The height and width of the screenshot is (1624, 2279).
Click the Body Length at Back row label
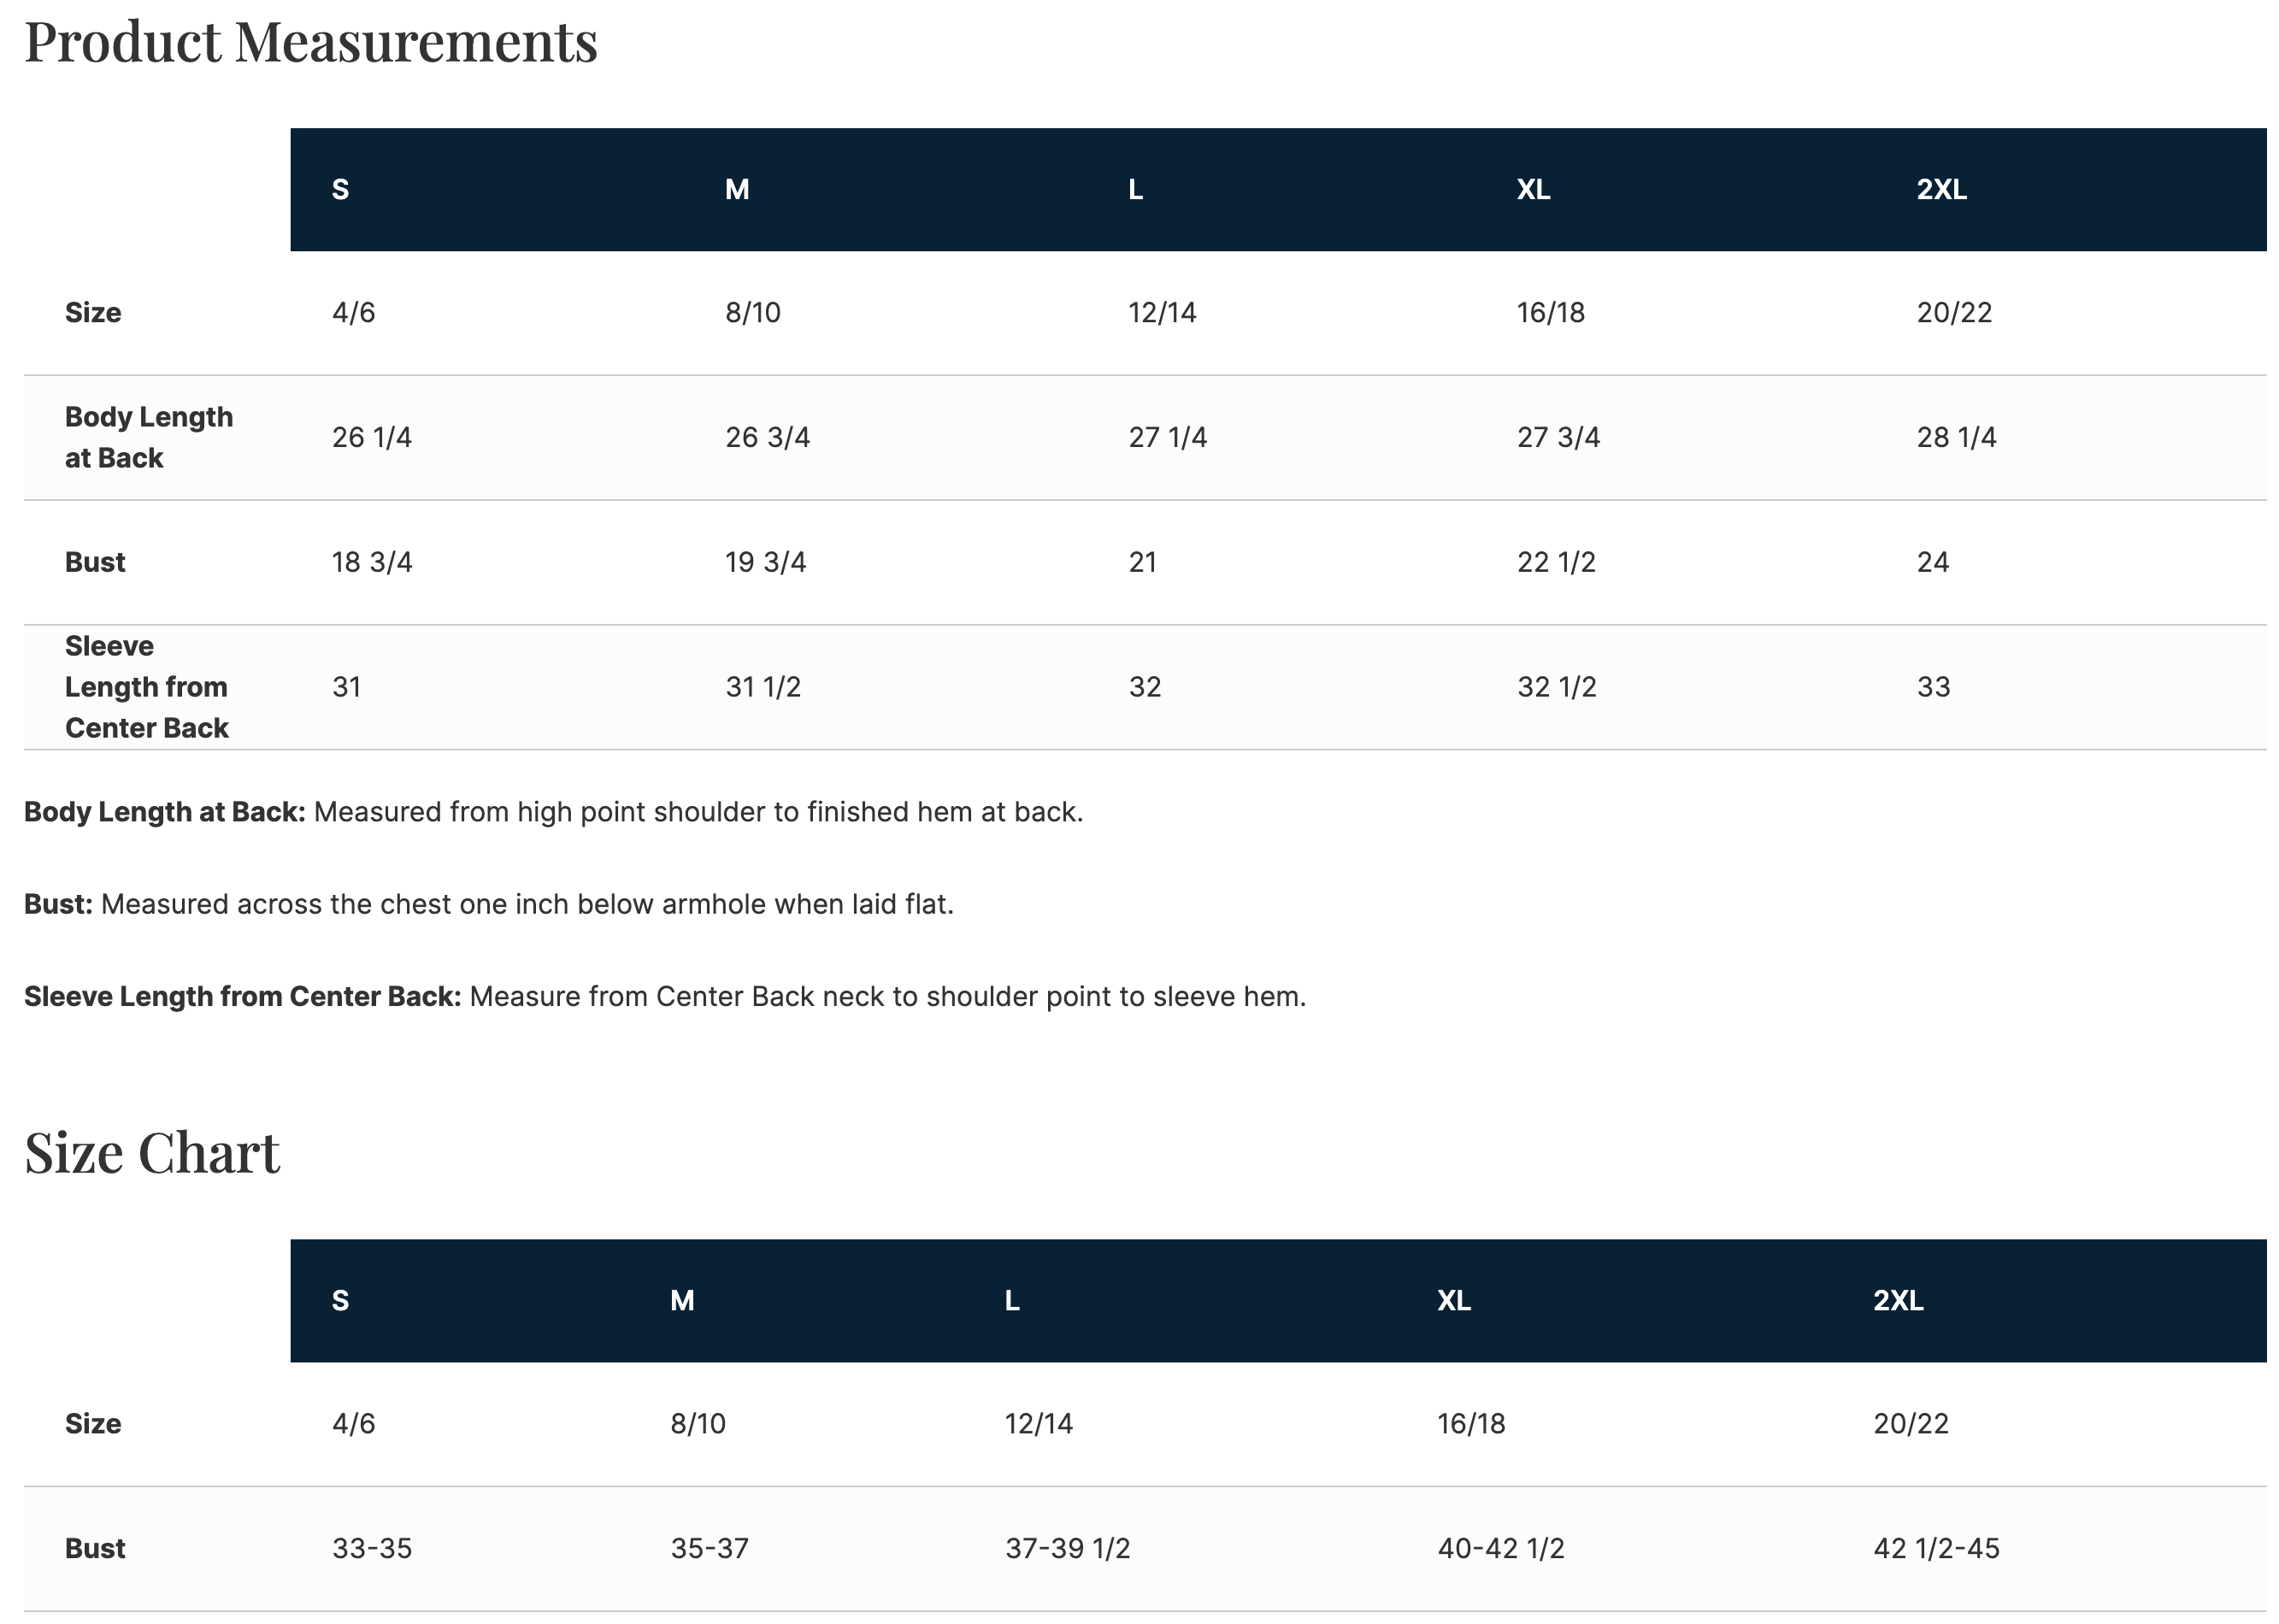click(x=148, y=437)
